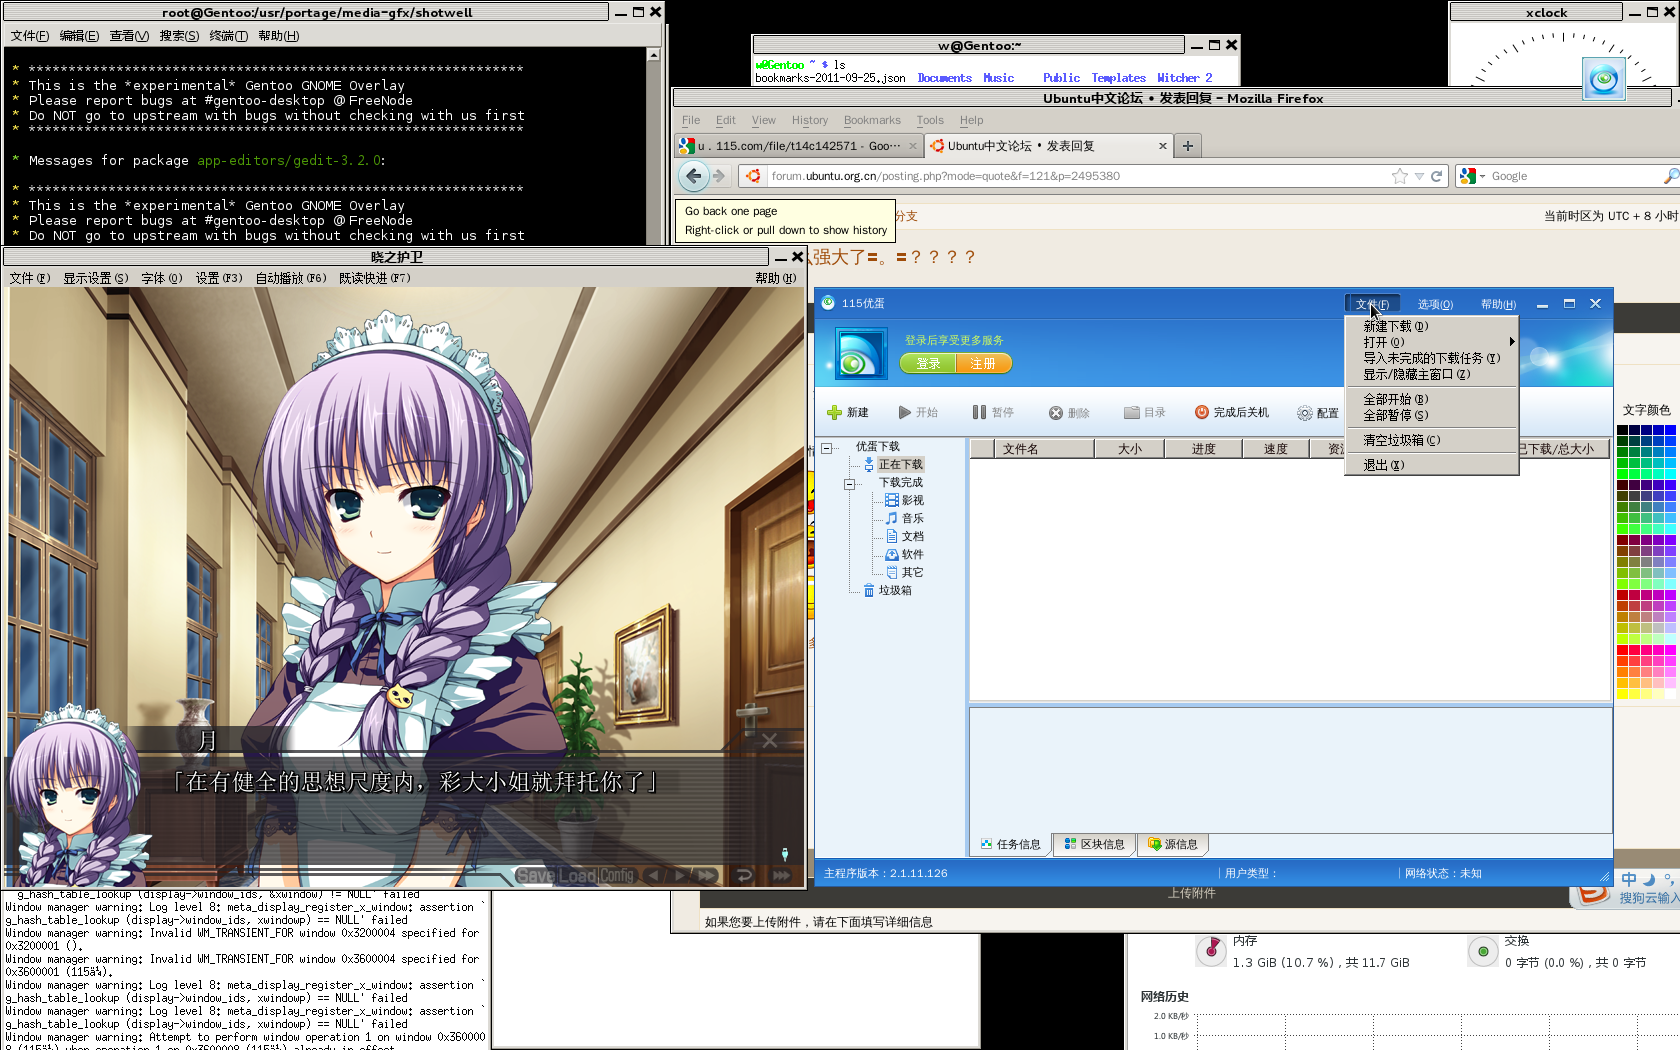Open the 帮助 menu in 115优蛋
Viewport: 1680px width, 1050px height.
tap(1498, 304)
